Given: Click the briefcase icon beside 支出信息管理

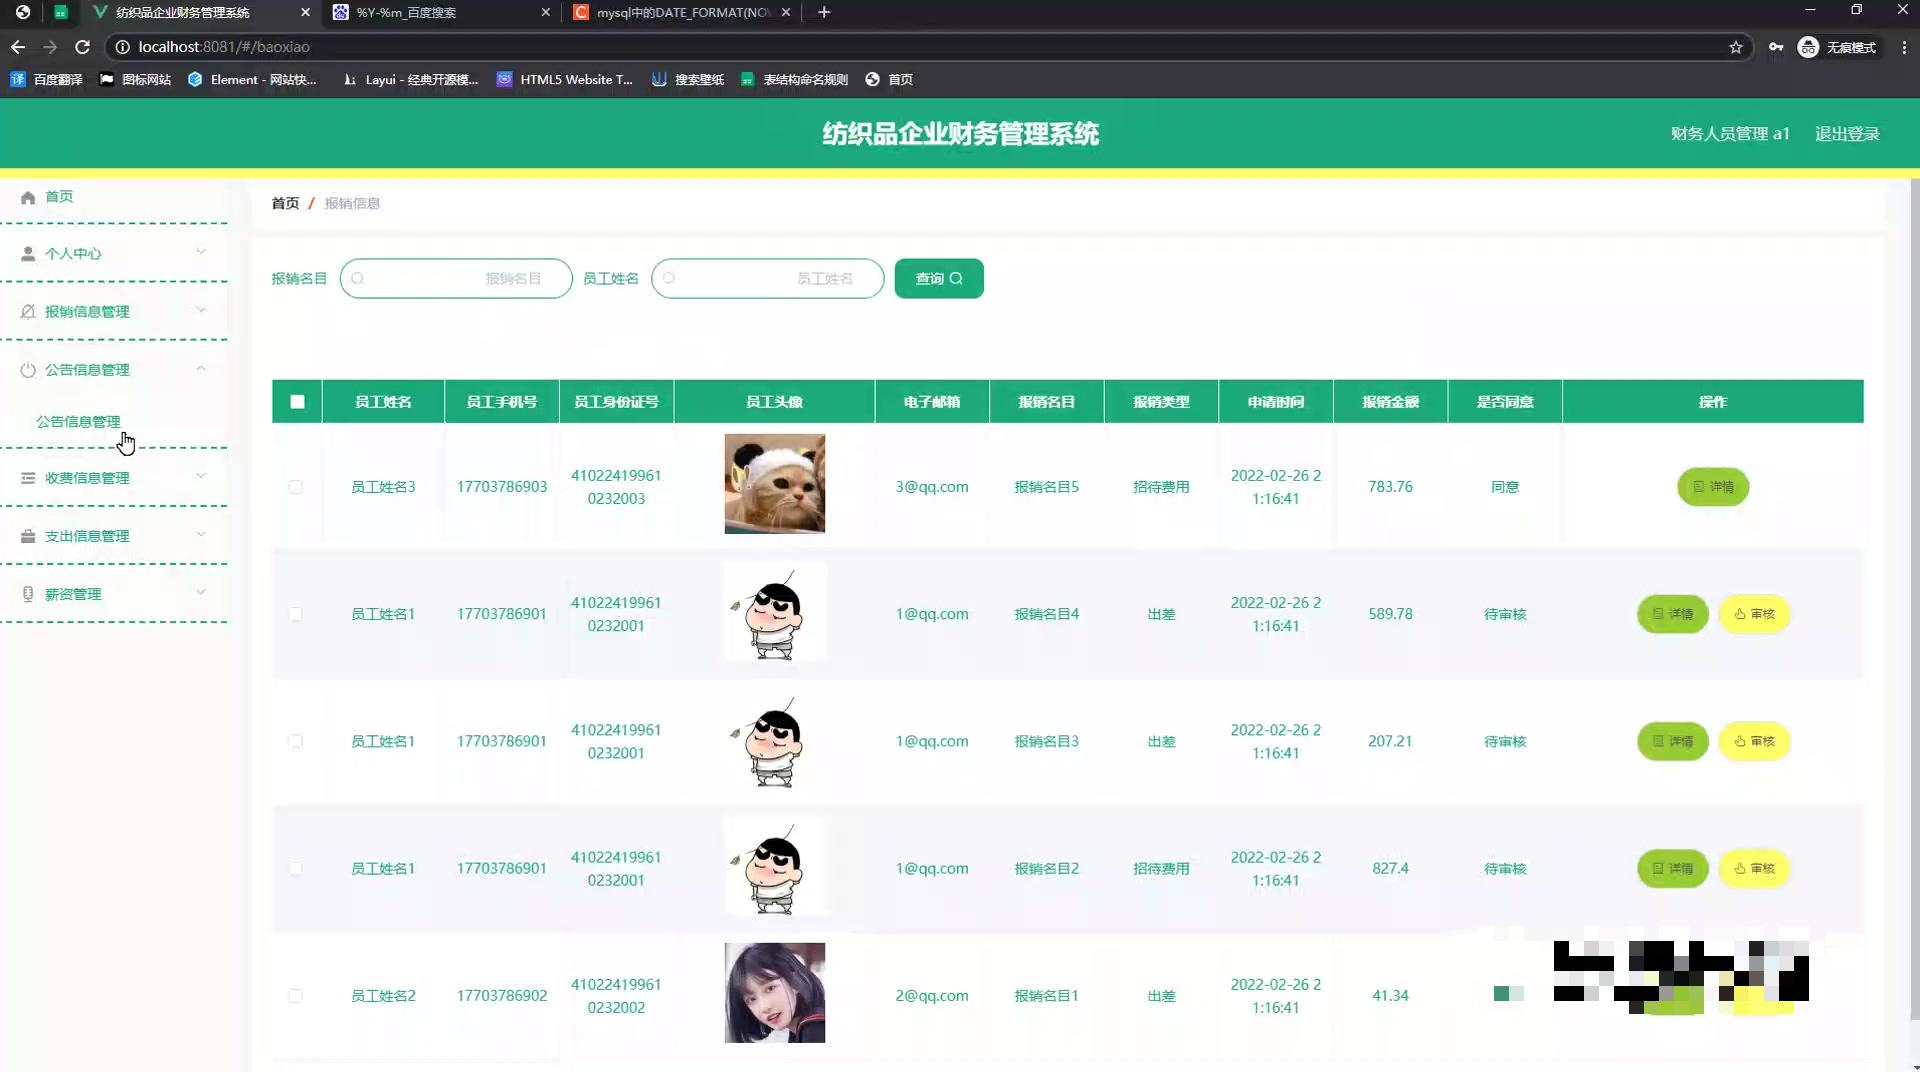Looking at the screenshot, I should [x=28, y=535].
